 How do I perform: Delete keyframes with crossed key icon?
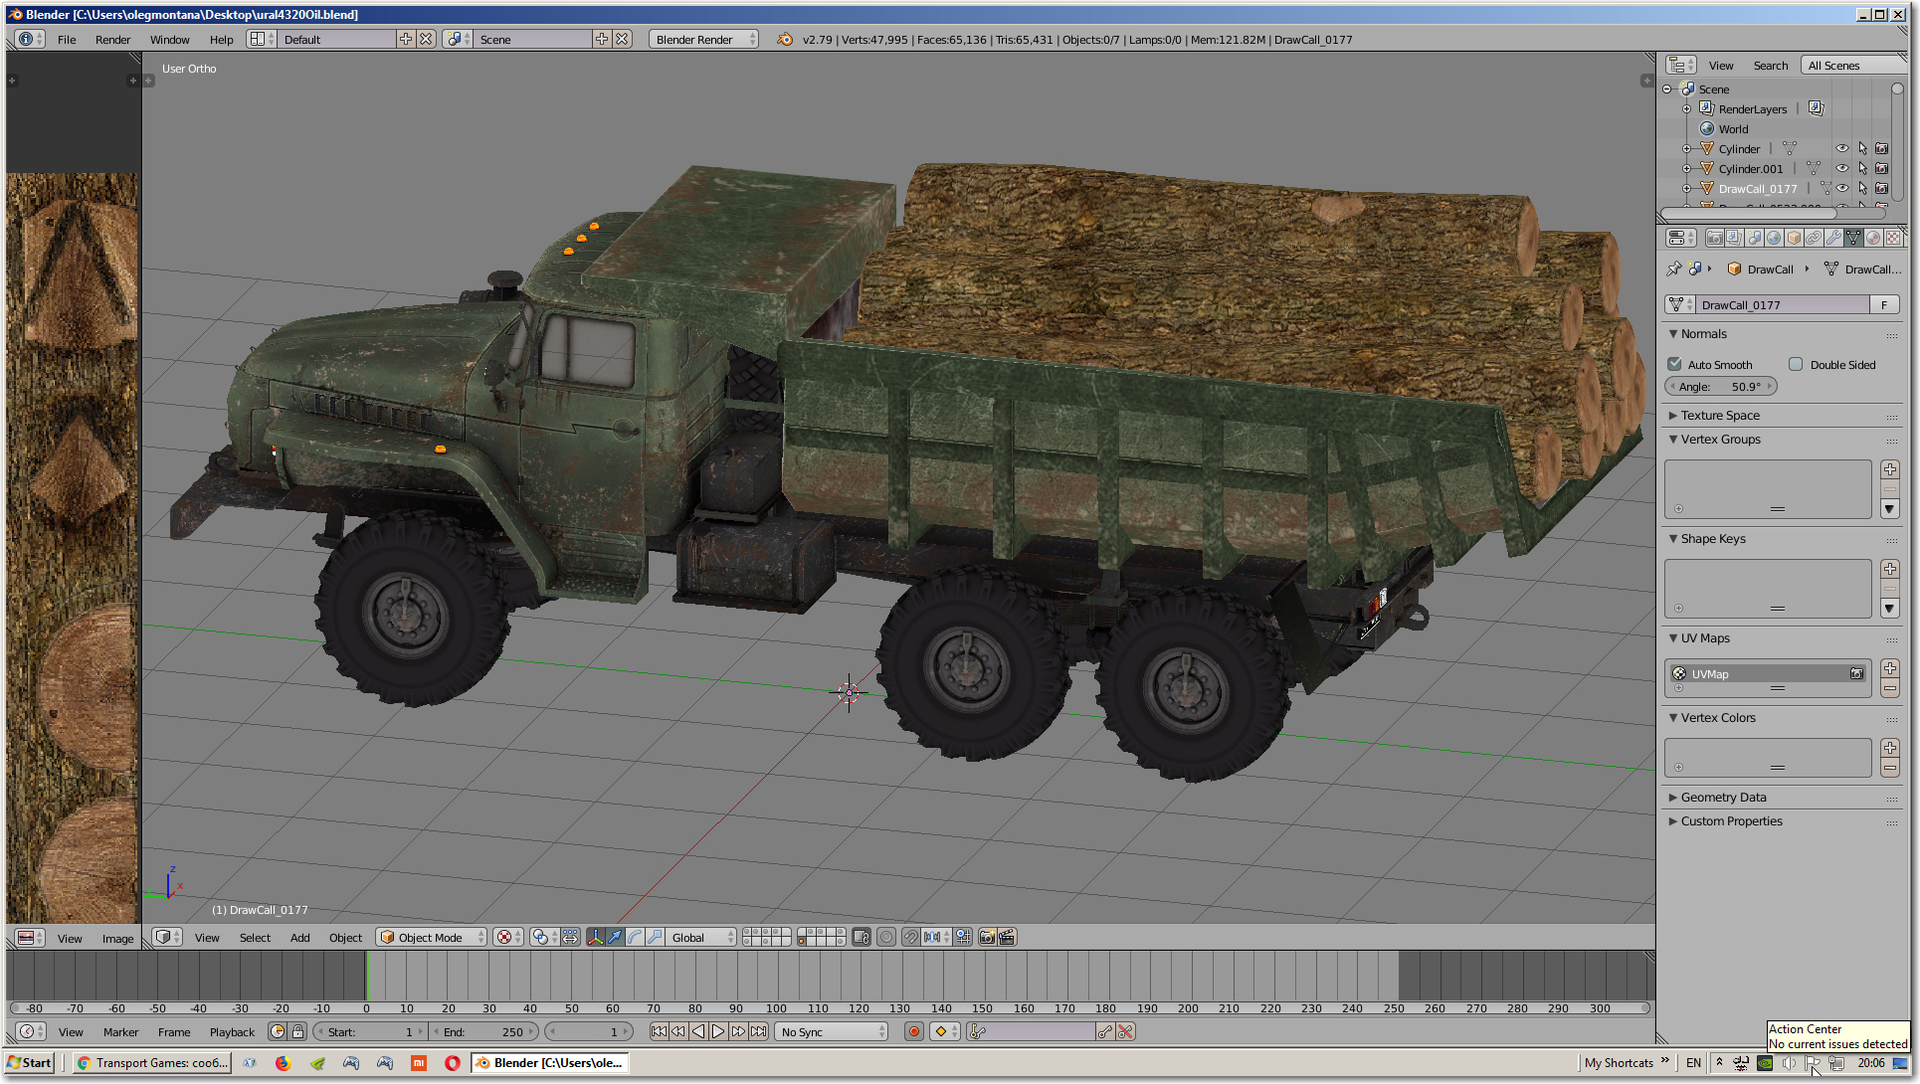(1126, 1032)
